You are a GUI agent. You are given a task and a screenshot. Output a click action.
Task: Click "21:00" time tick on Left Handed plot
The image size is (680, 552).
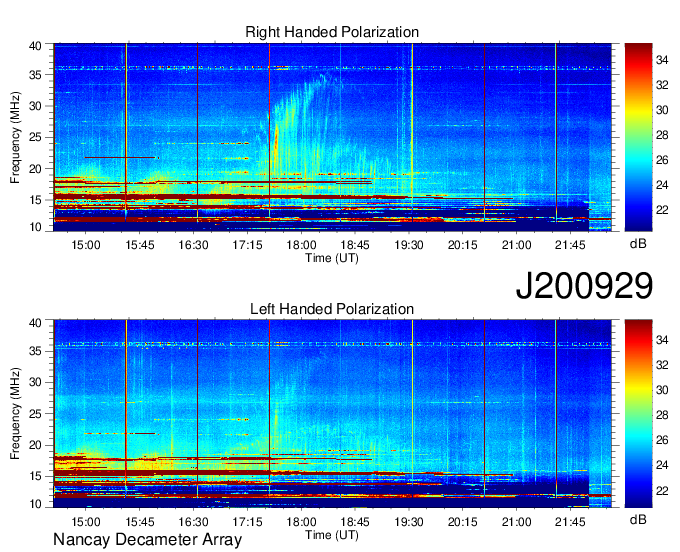click(x=517, y=522)
